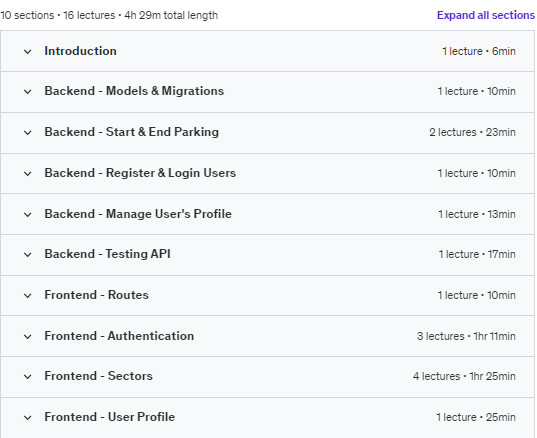The width and height of the screenshot is (537, 438).
Task: Expand Frontend - Authentication chevron
Action: coord(28,337)
